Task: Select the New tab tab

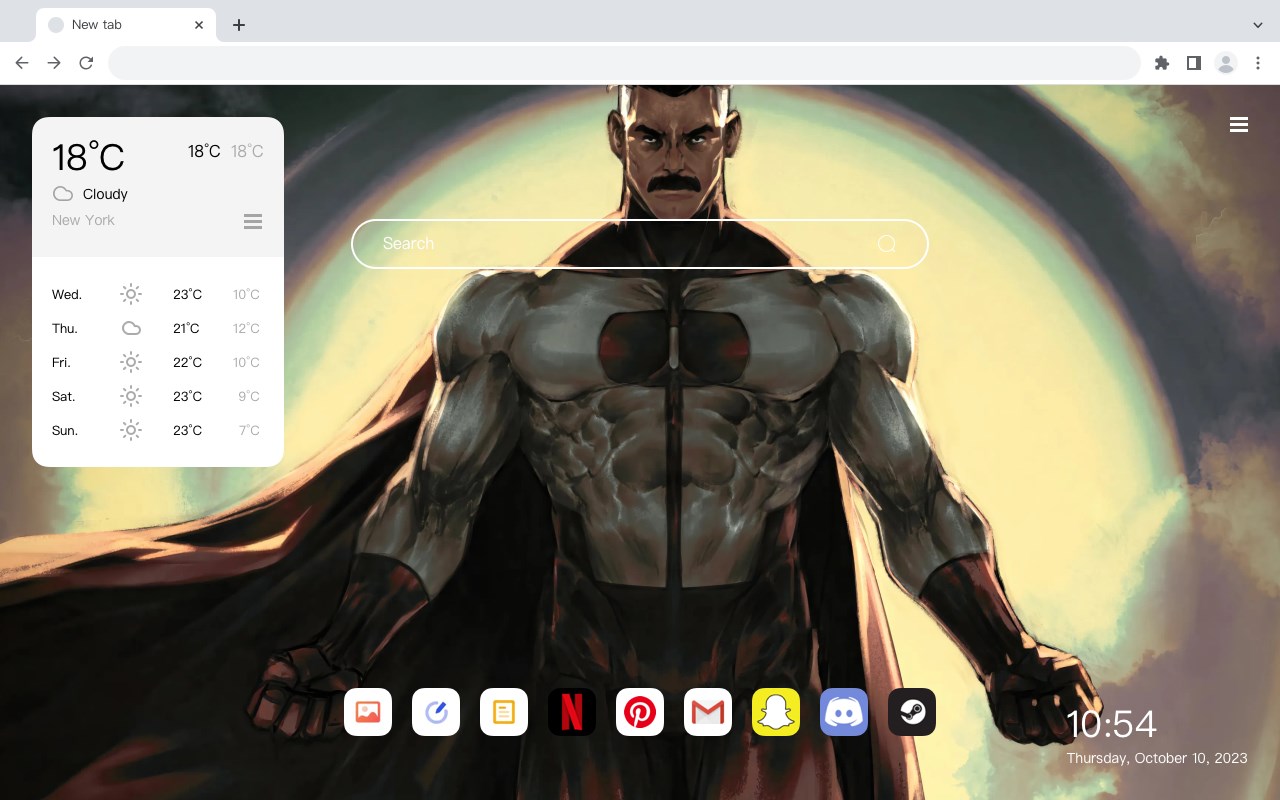Action: [x=126, y=25]
